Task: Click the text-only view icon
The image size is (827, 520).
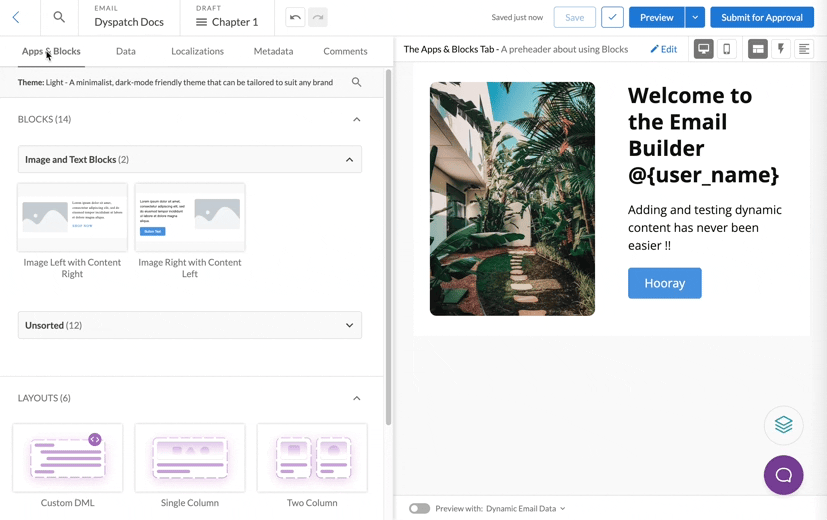Action: (x=804, y=49)
